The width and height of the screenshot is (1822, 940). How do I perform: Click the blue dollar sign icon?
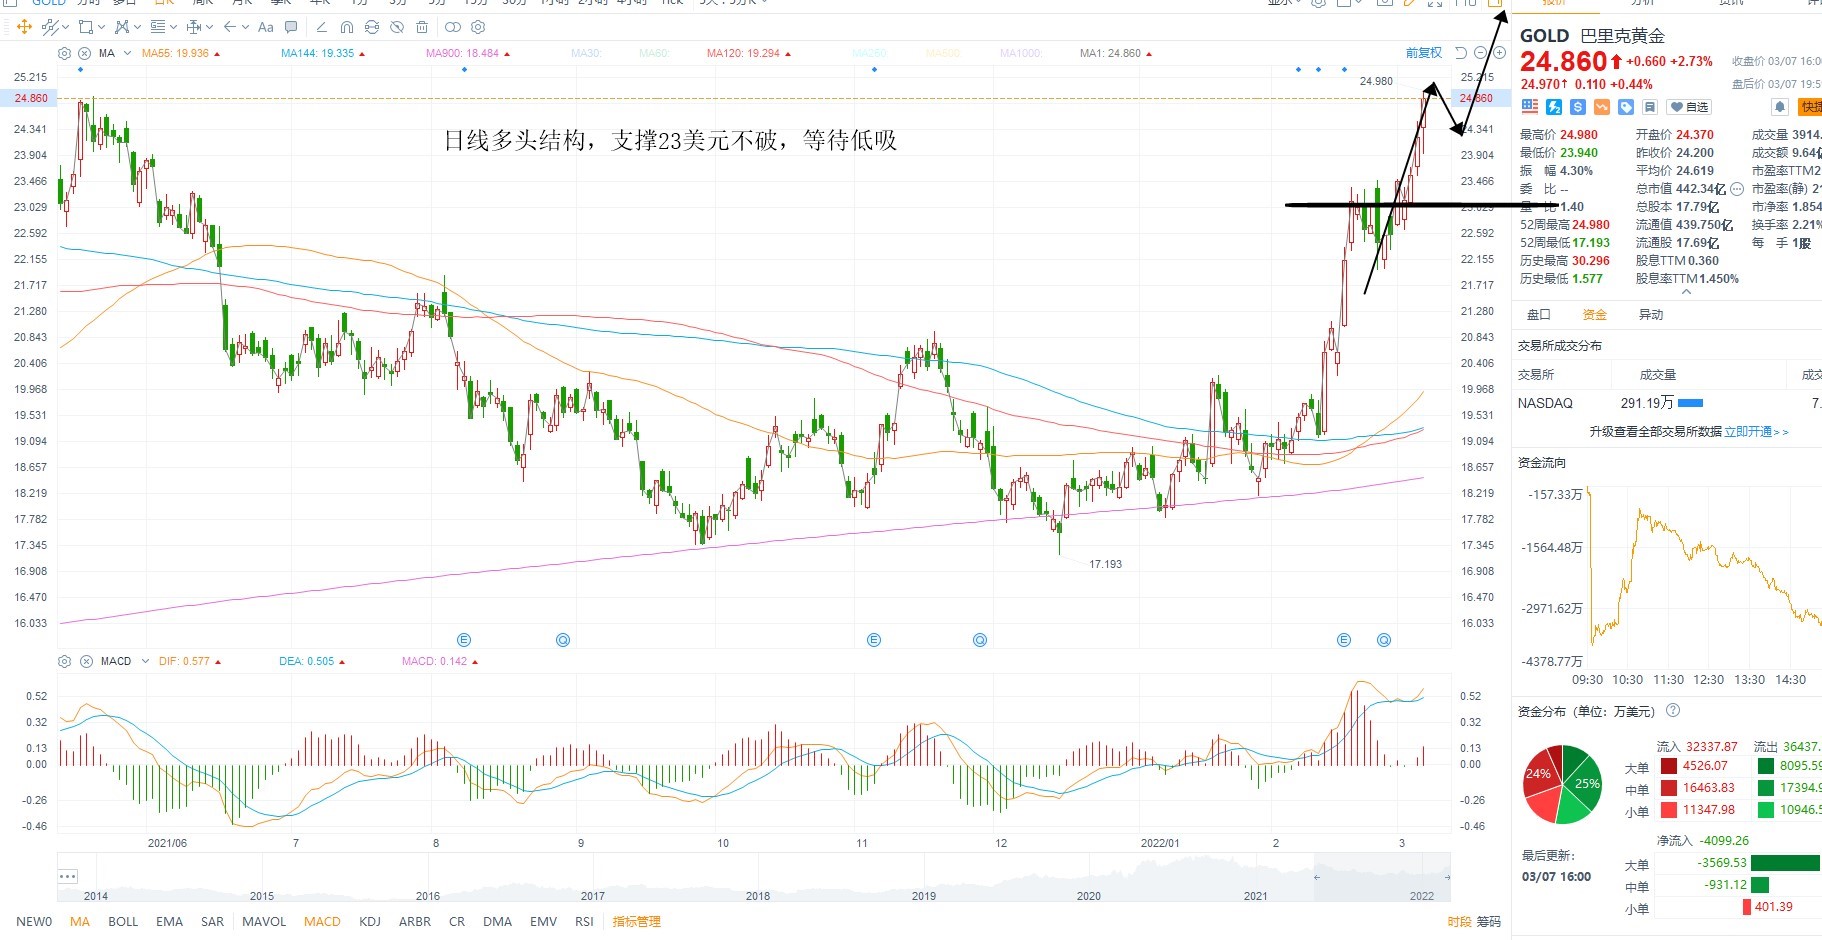(1578, 107)
